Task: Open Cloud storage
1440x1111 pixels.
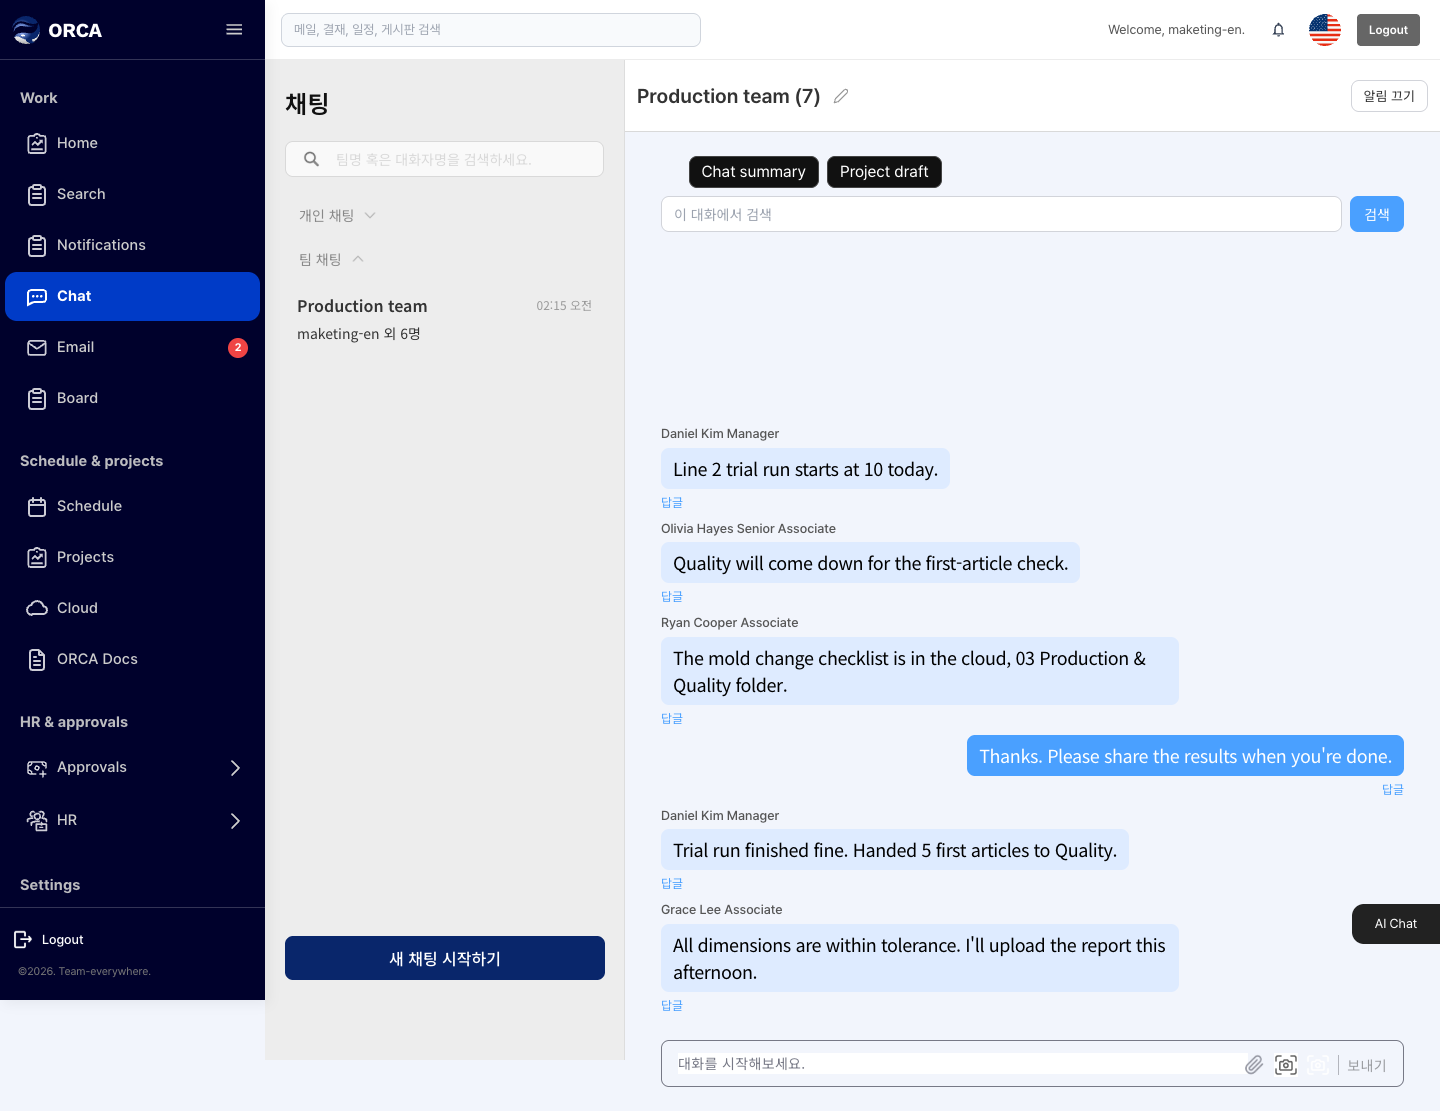Action: click(x=132, y=608)
